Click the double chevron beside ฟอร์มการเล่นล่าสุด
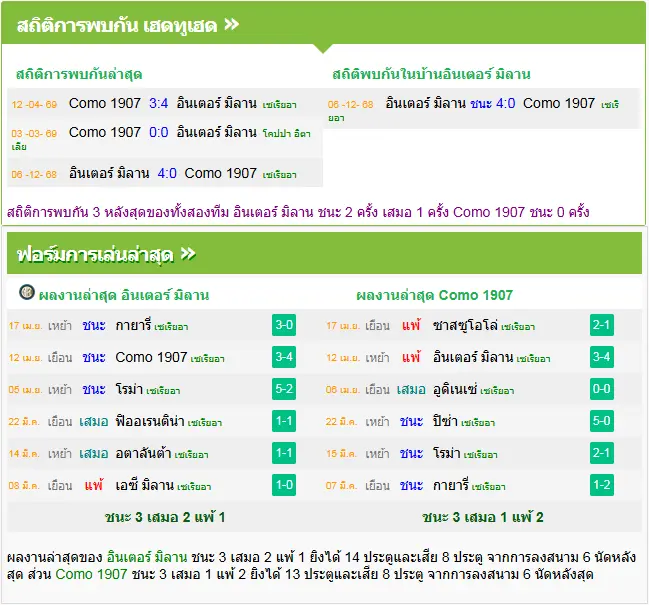 click(x=188, y=254)
